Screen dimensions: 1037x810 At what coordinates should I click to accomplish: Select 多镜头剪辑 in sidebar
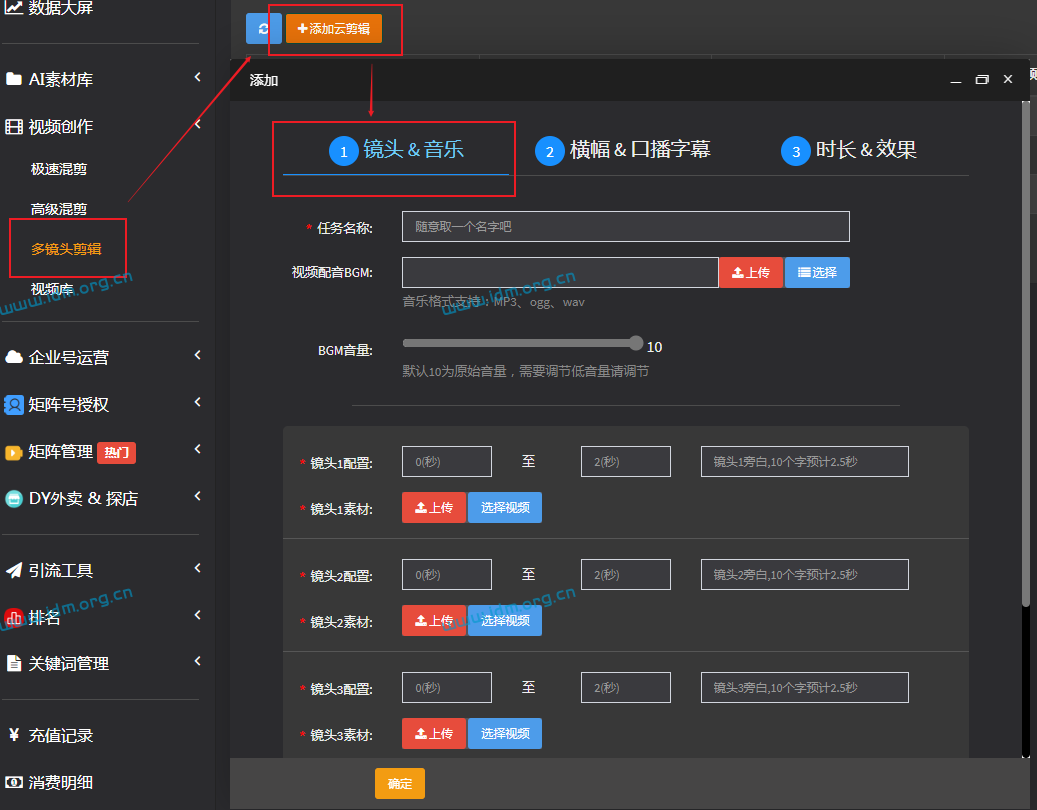[x=66, y=249]
